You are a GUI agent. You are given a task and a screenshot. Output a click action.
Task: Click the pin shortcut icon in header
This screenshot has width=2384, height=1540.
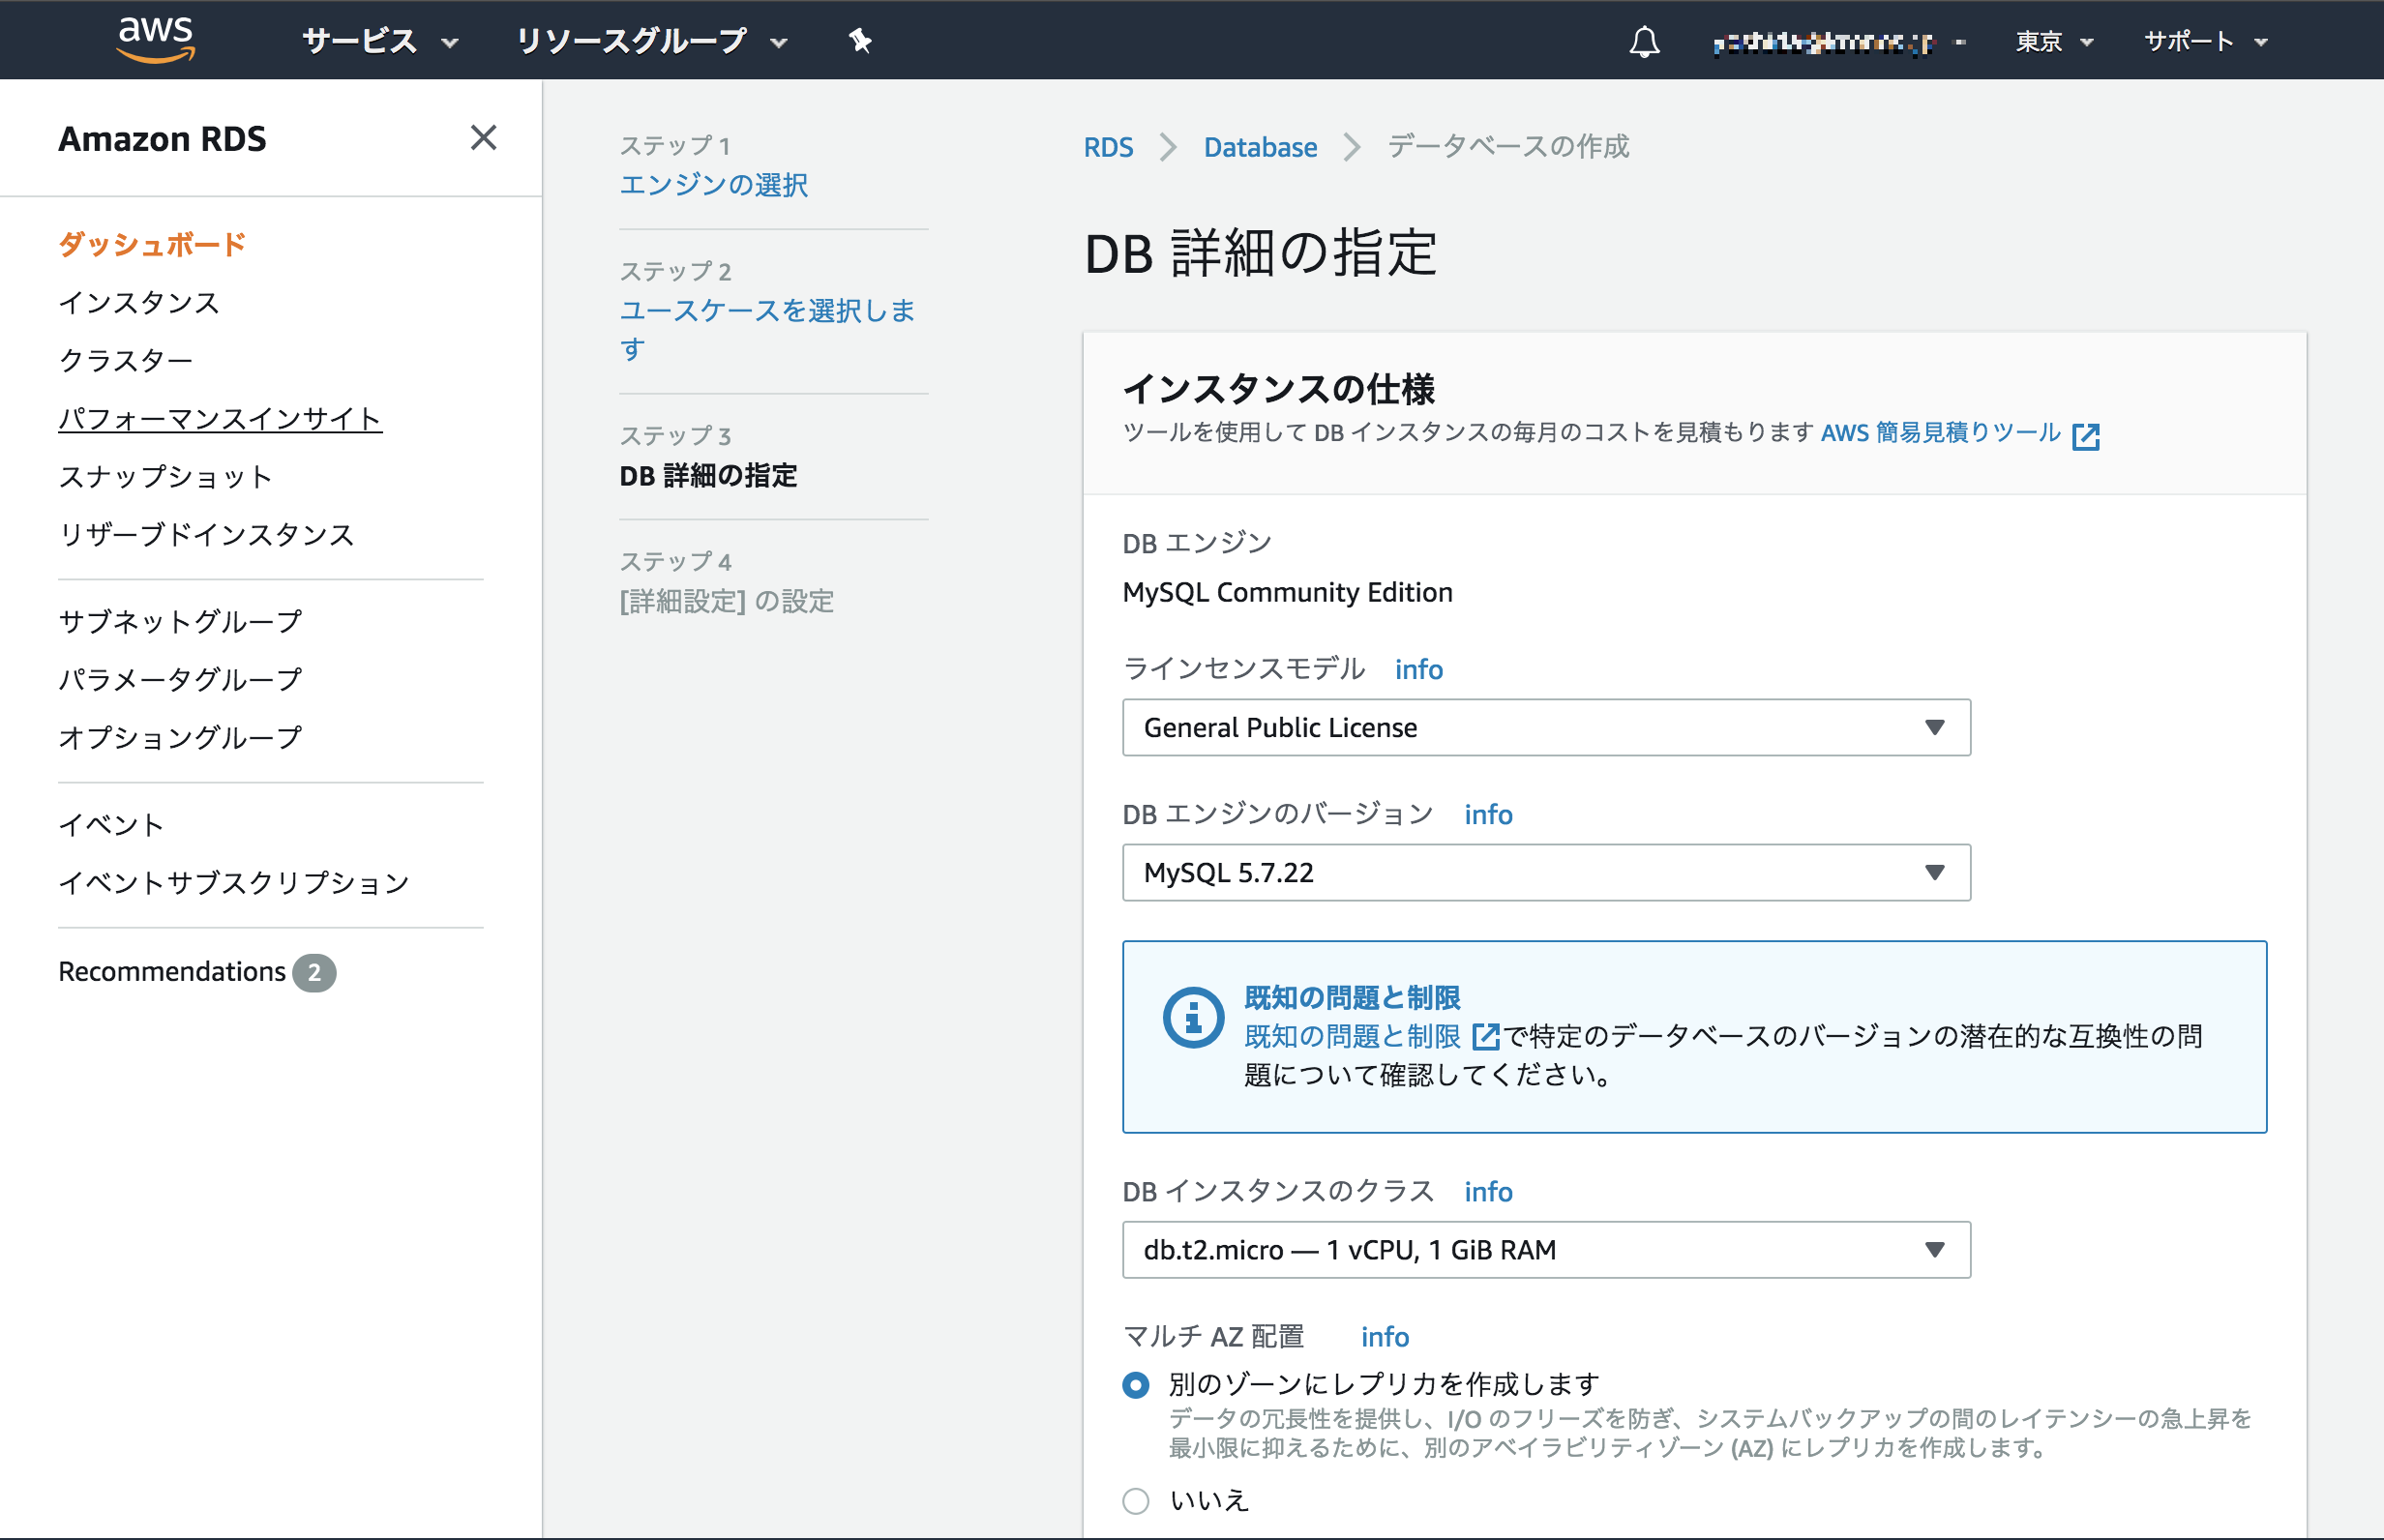[860, 41]
